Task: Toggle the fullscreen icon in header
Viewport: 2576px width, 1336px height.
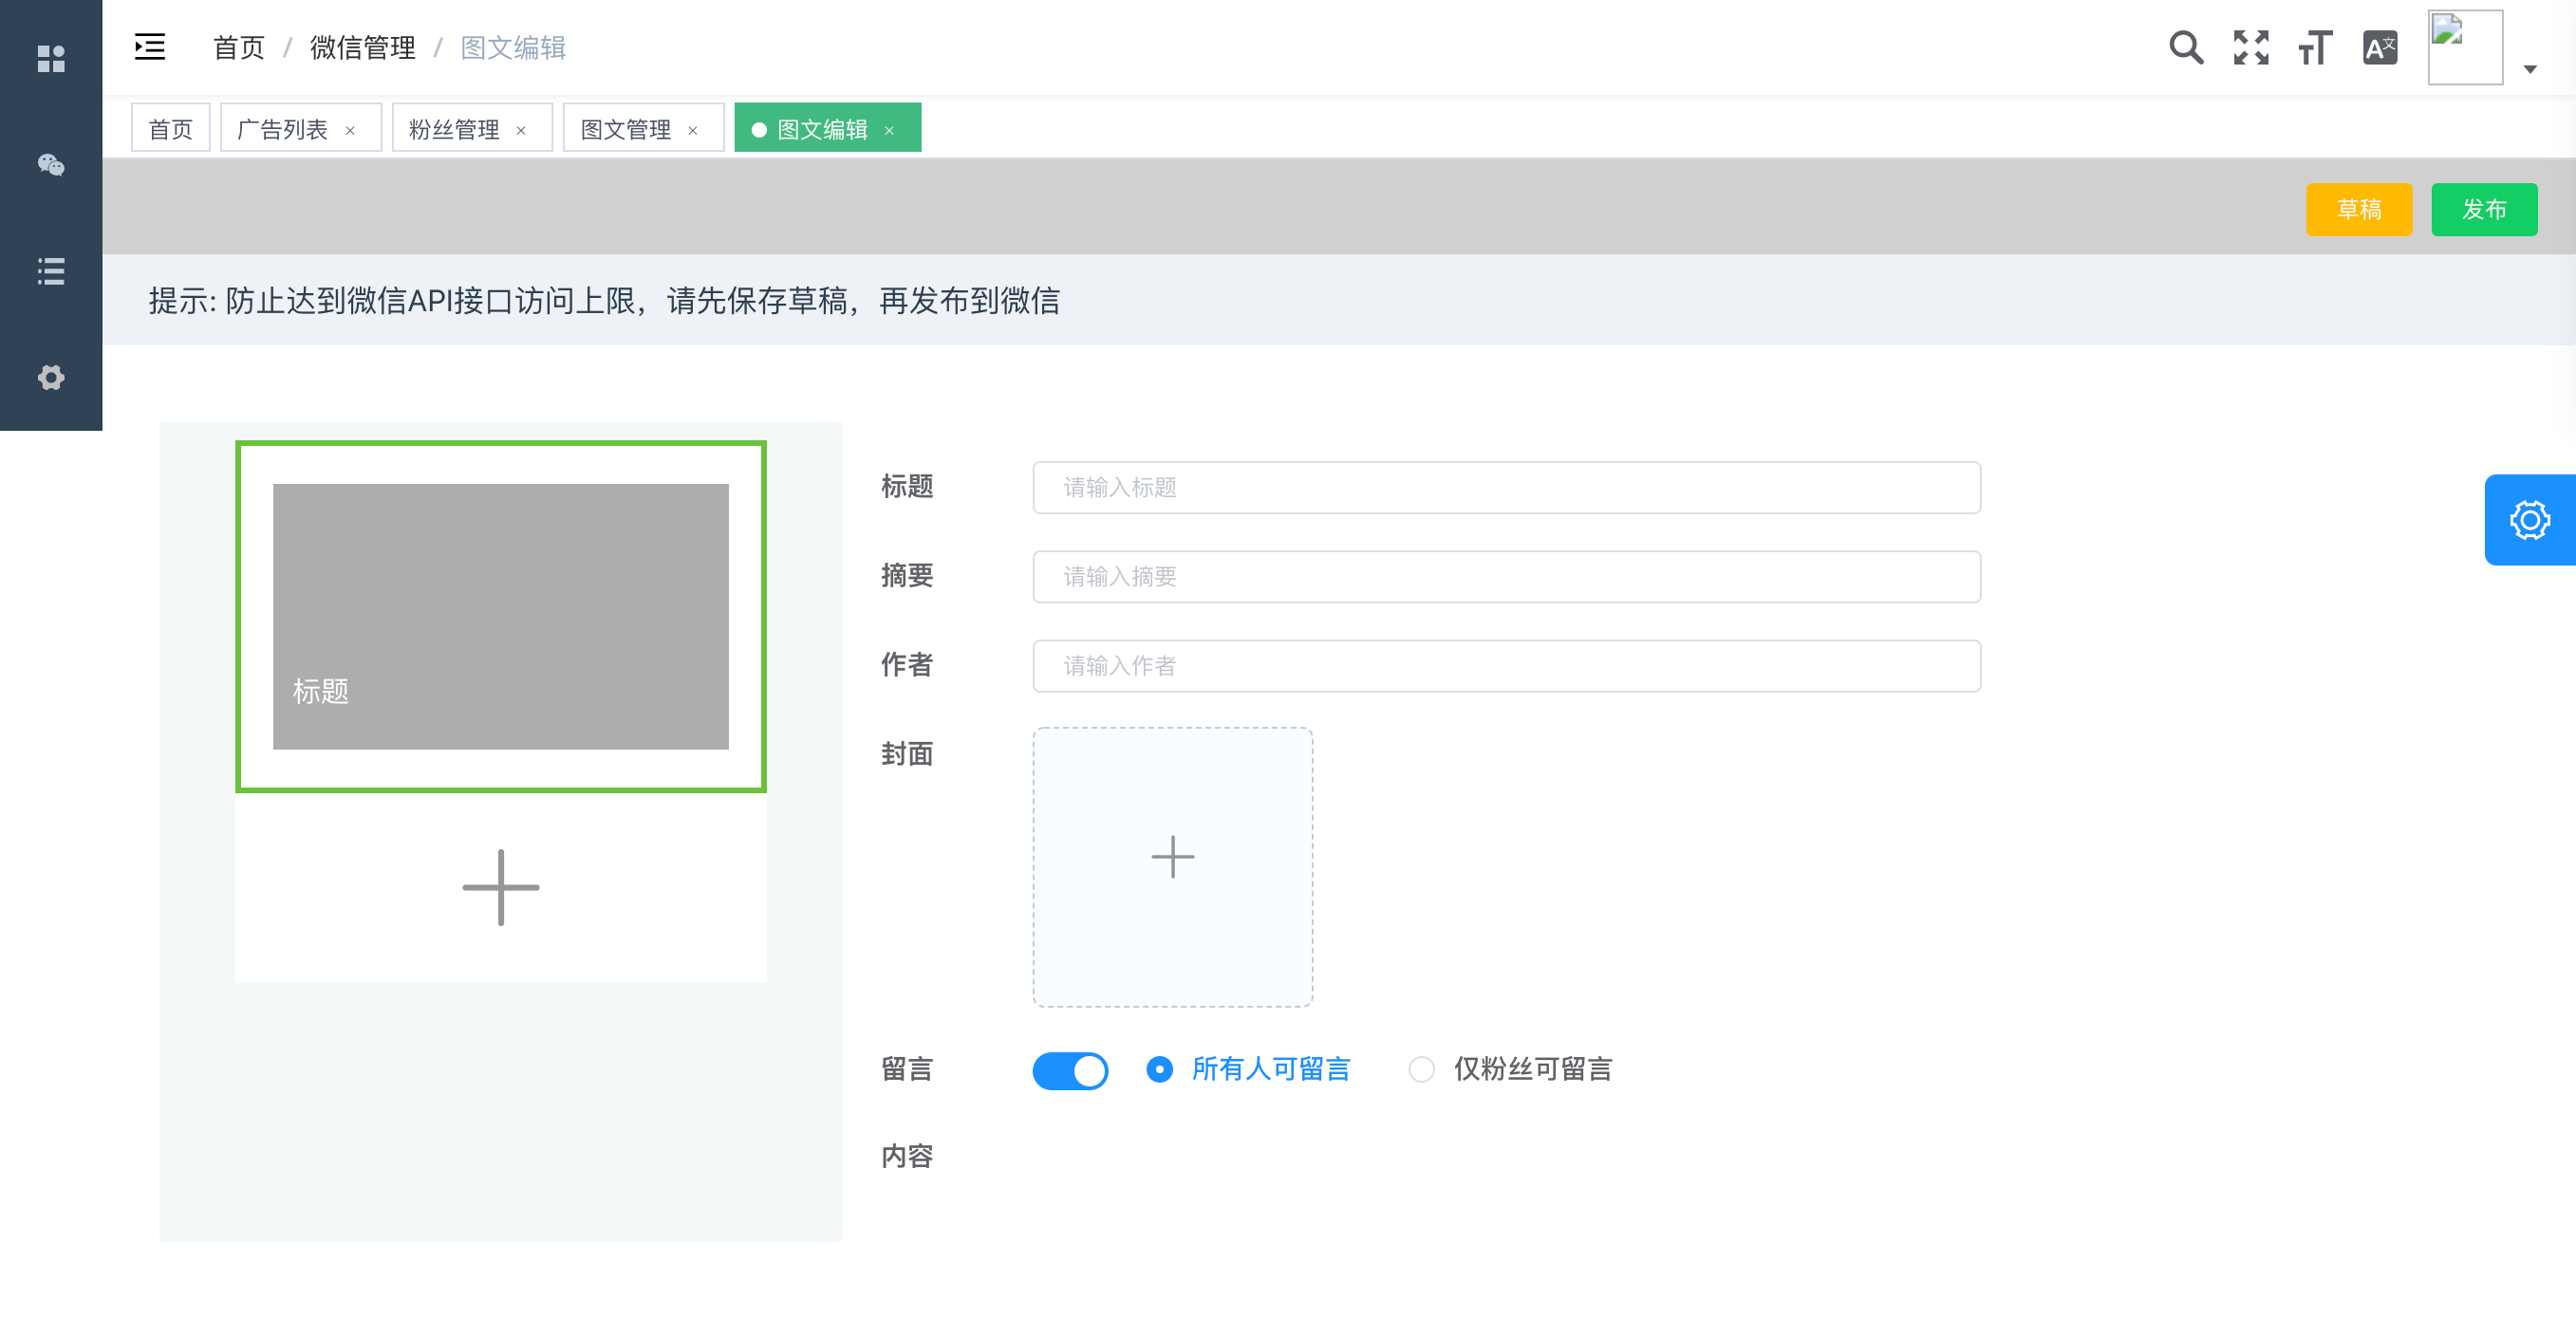Action: [x=2251, y=47]
